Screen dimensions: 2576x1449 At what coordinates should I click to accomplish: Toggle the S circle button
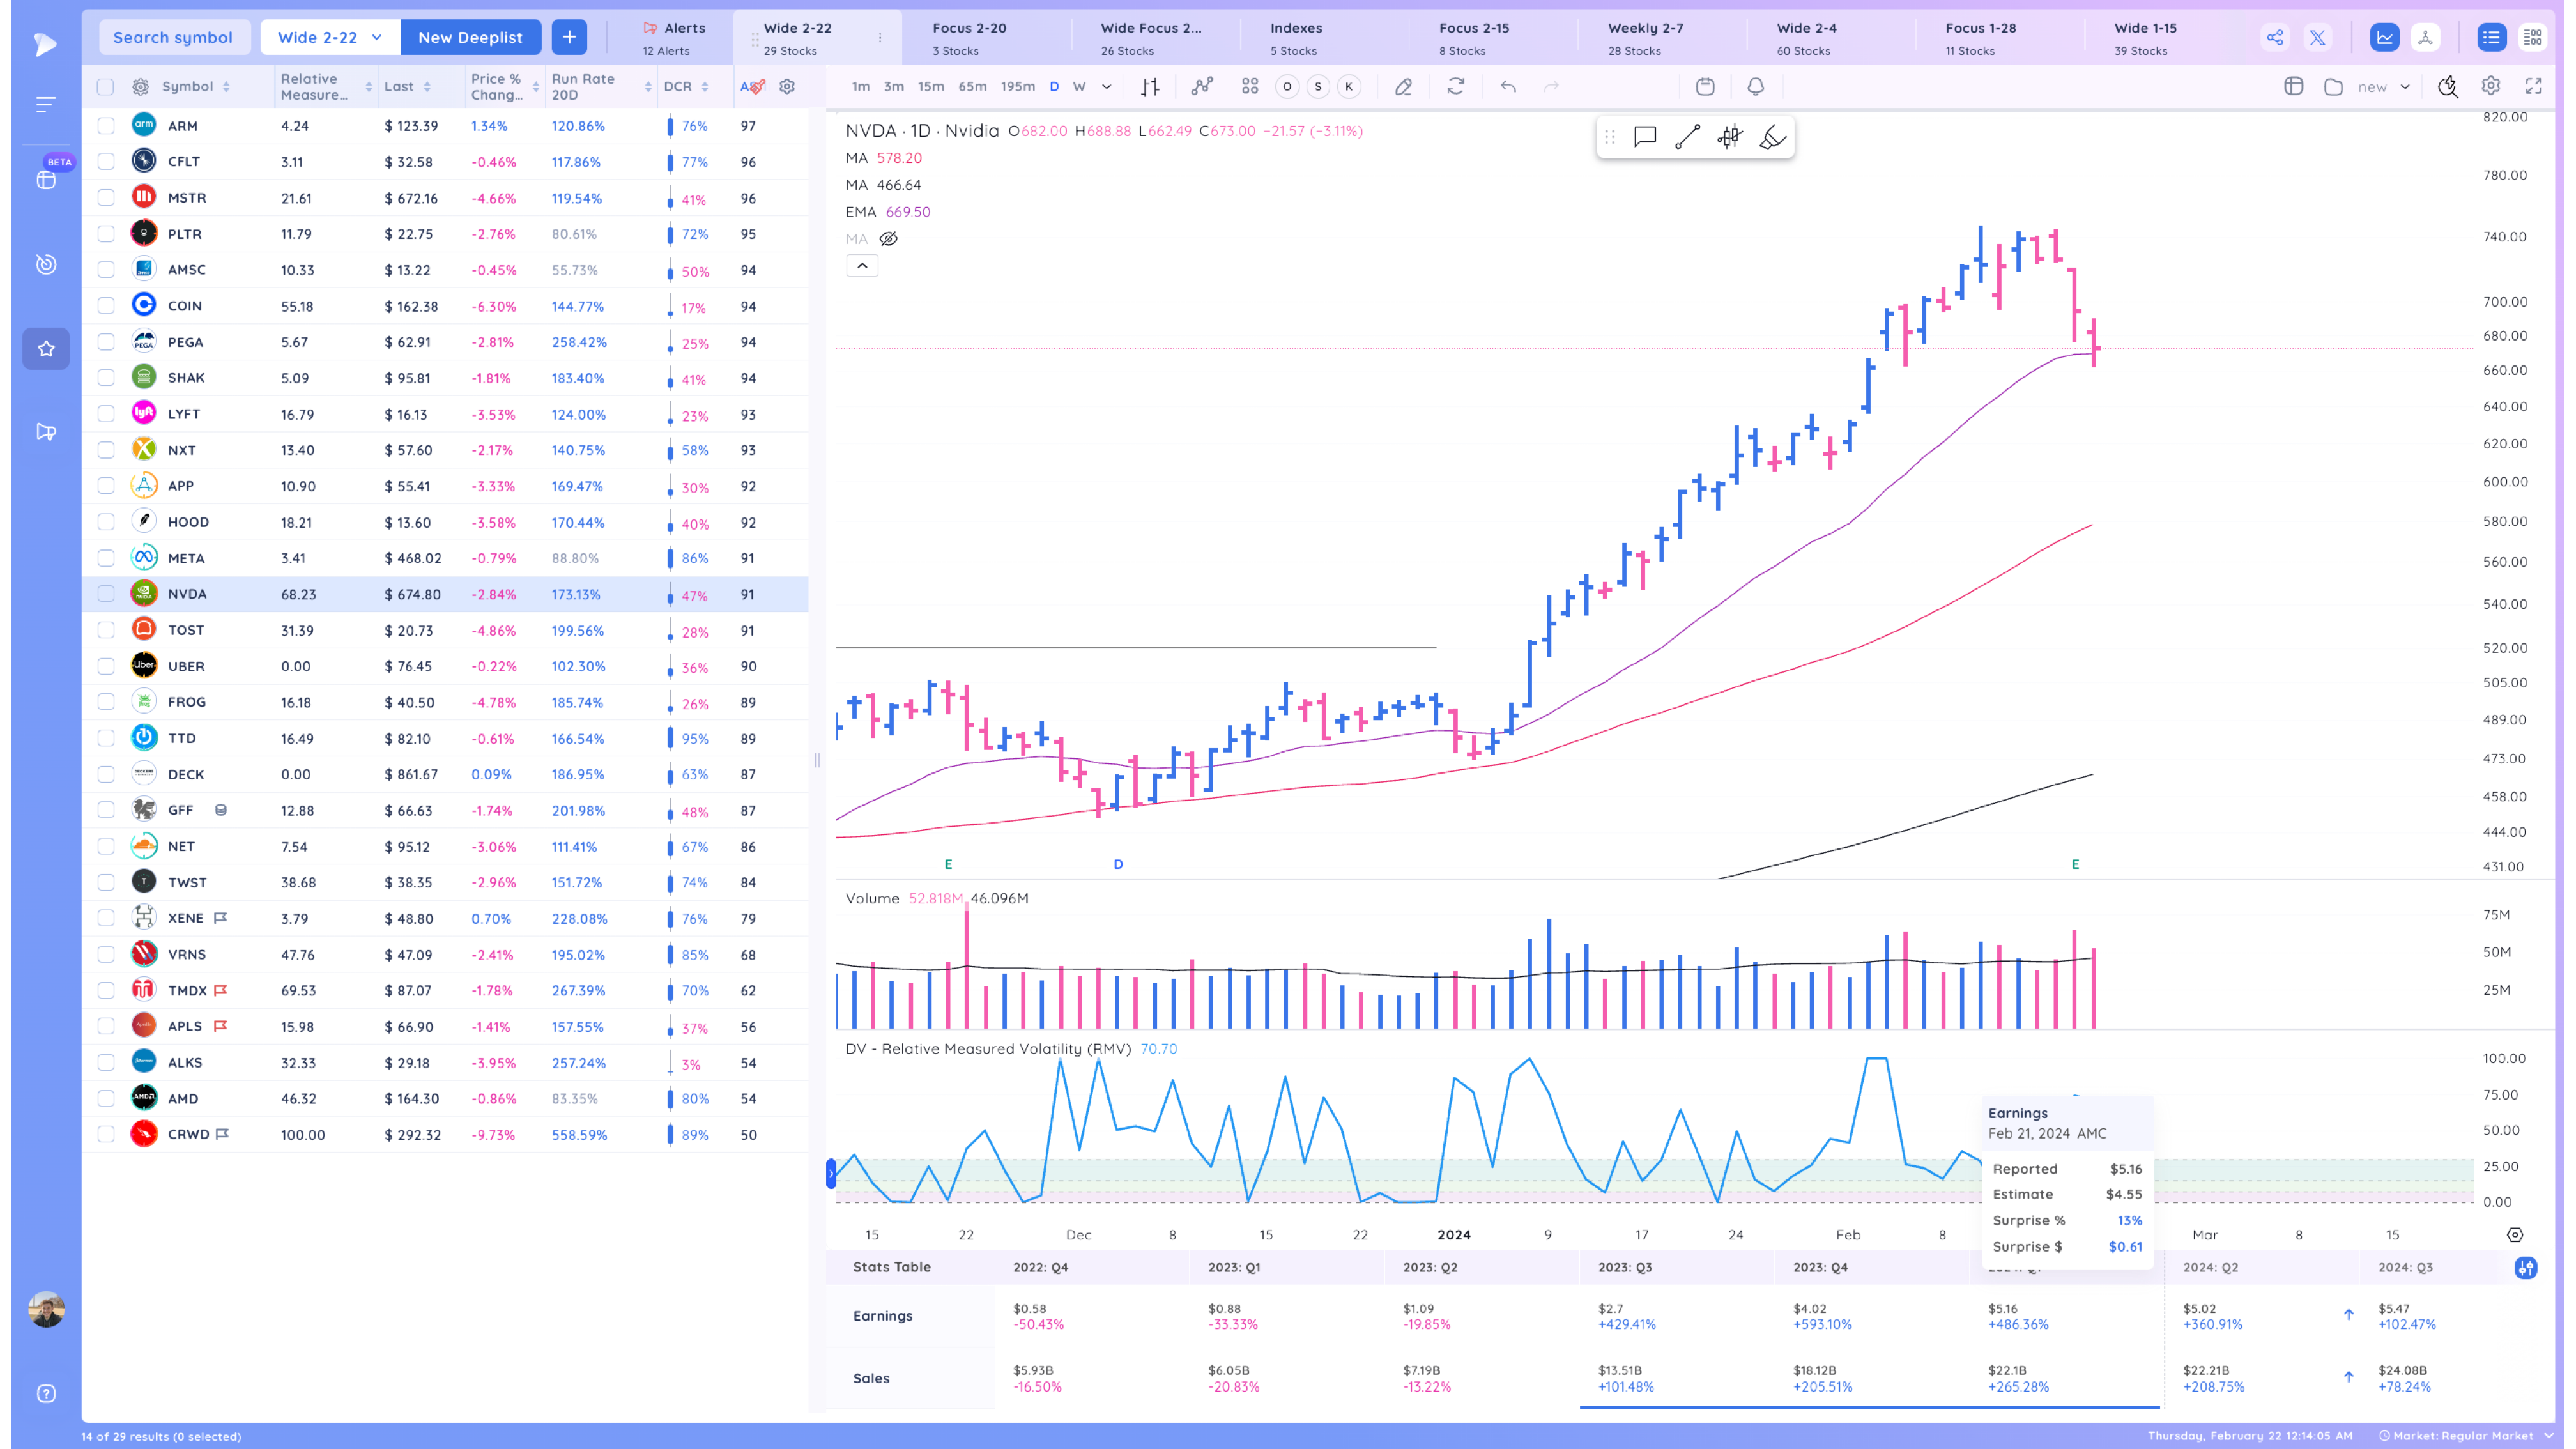point(1318,87)
